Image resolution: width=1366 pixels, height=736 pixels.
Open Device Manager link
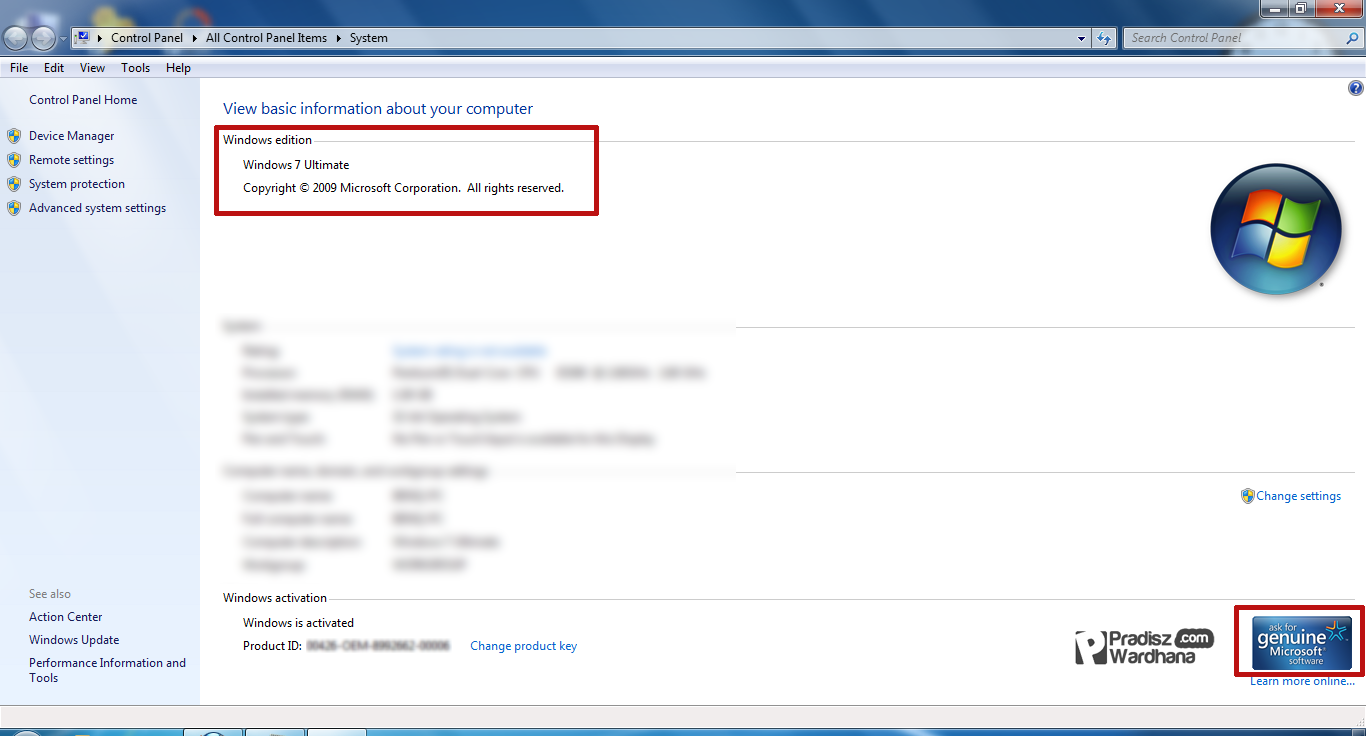tap(72, 136)
